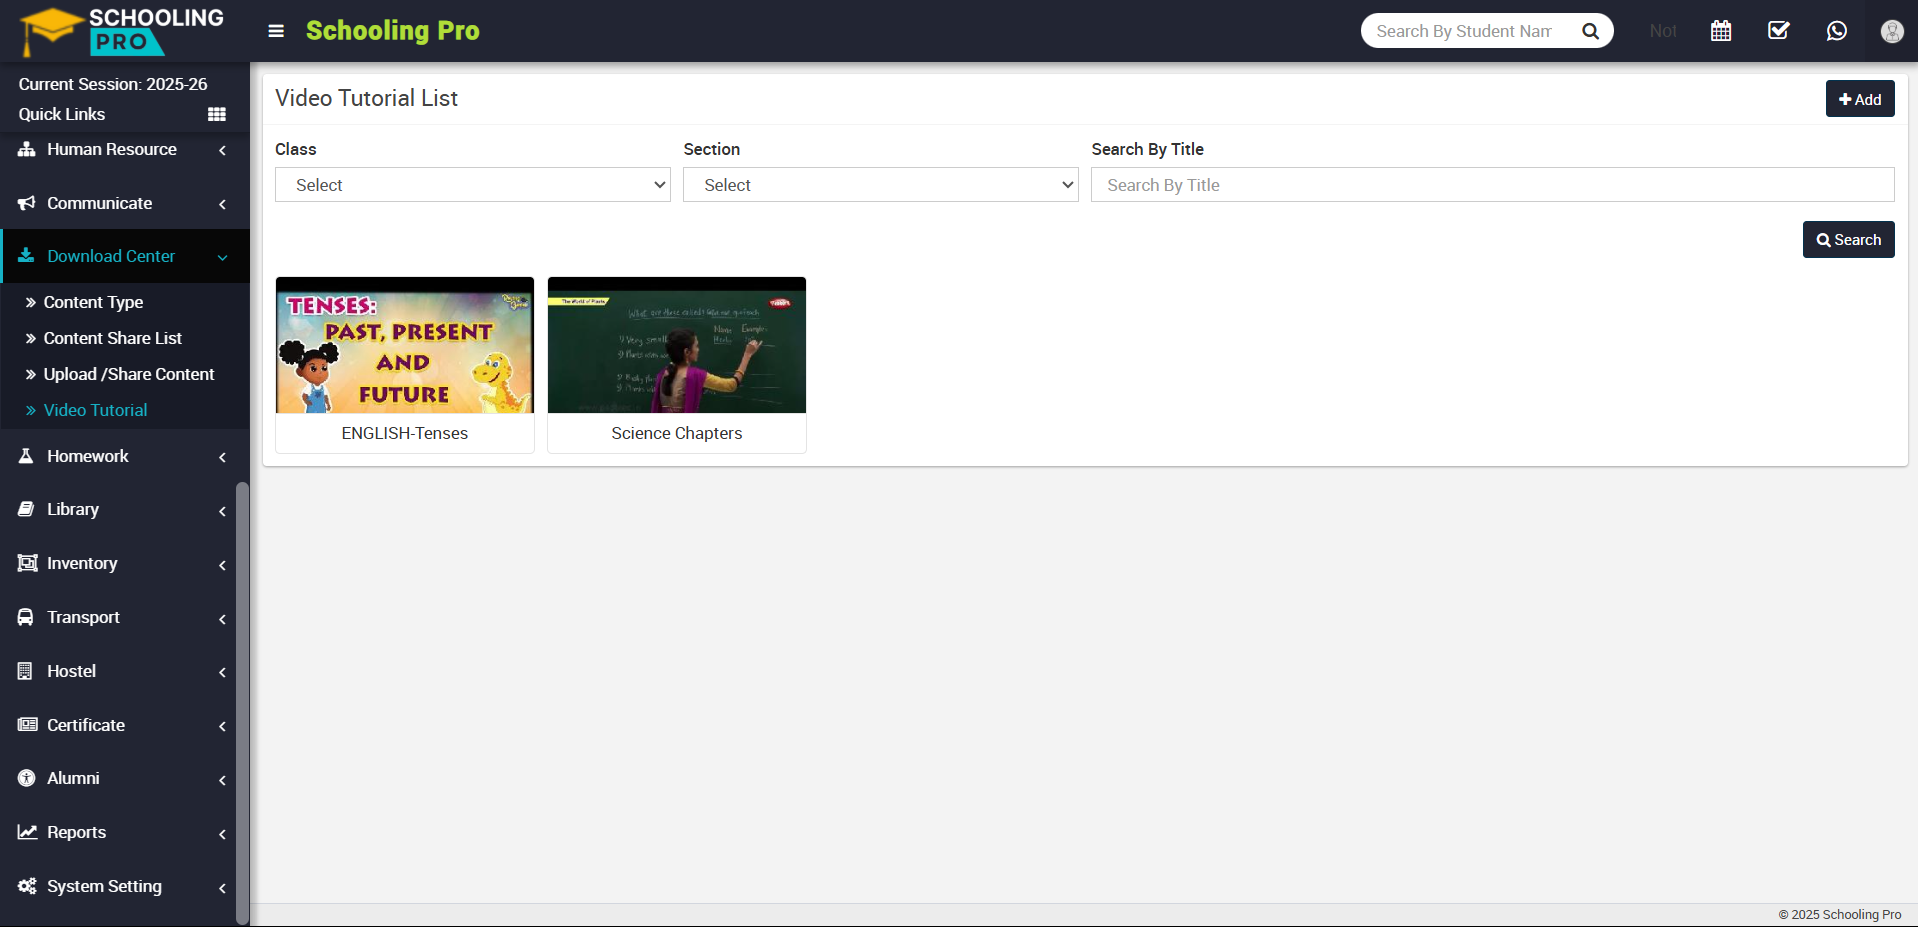Open Upload /Share Content submenu item
Screen dimensions: 1918x927
[x=129, y=374]
